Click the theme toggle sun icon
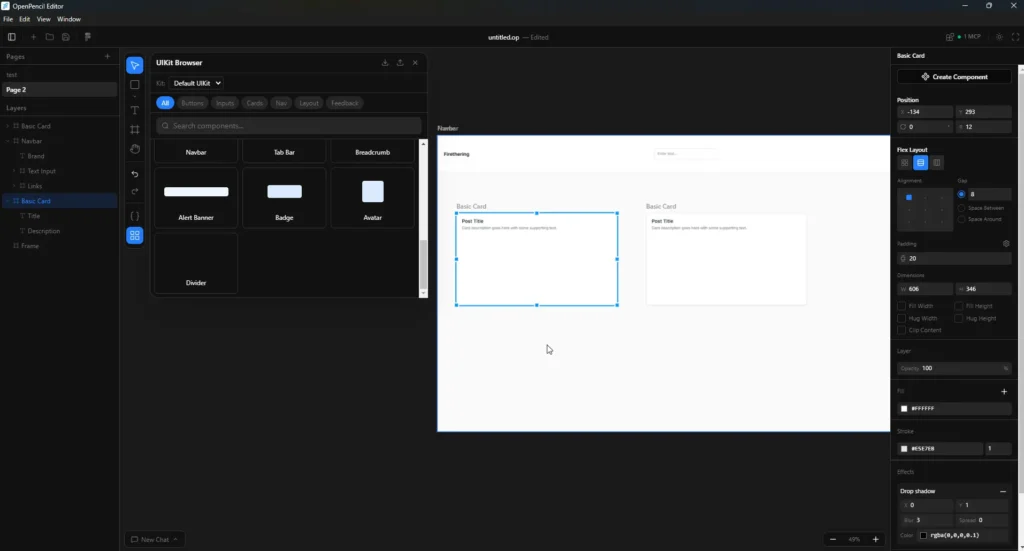Screen dimensions: 1024x551 999,37
